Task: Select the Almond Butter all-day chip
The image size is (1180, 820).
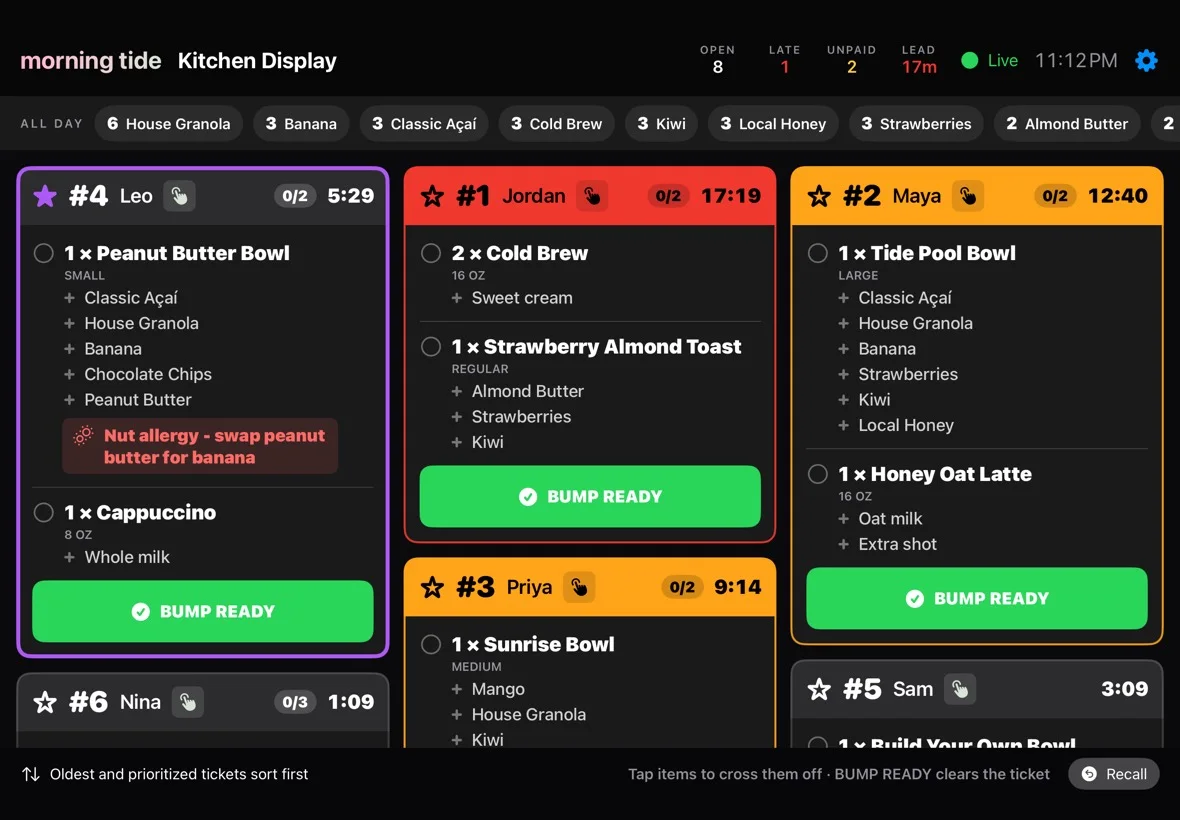Action: [x=1067, y=123]
